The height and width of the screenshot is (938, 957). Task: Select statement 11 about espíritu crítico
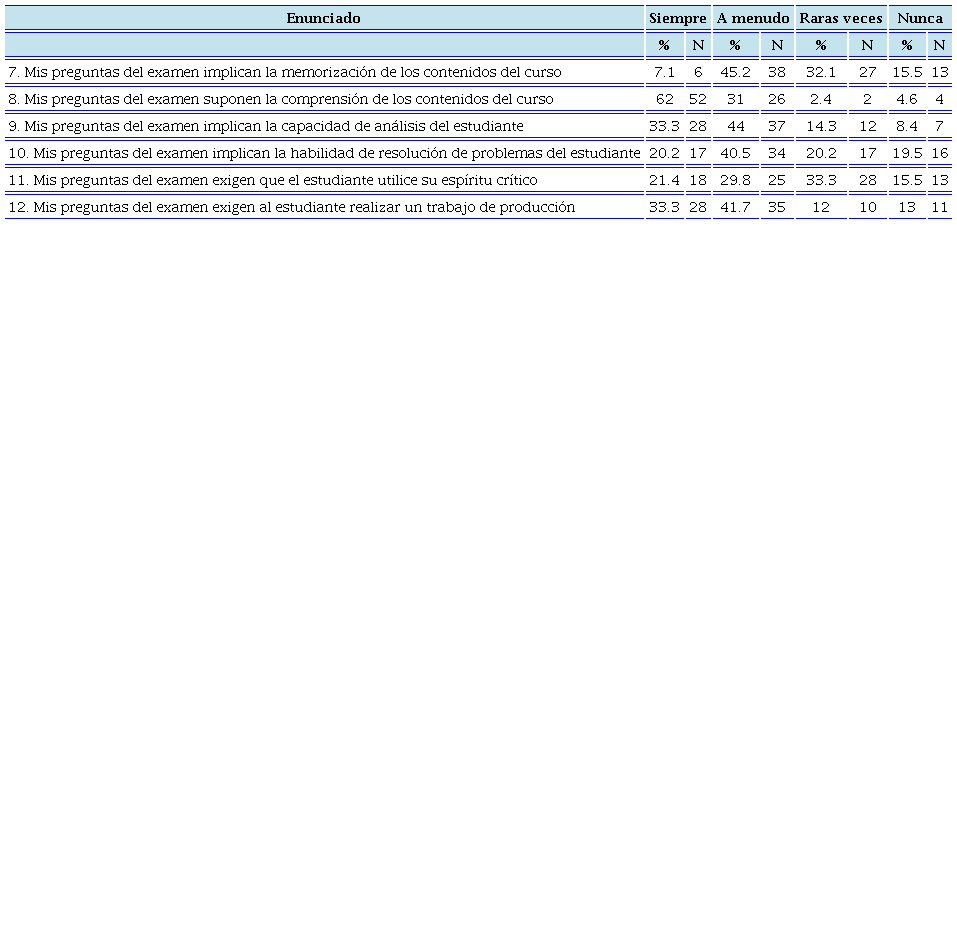pos(272,180)
